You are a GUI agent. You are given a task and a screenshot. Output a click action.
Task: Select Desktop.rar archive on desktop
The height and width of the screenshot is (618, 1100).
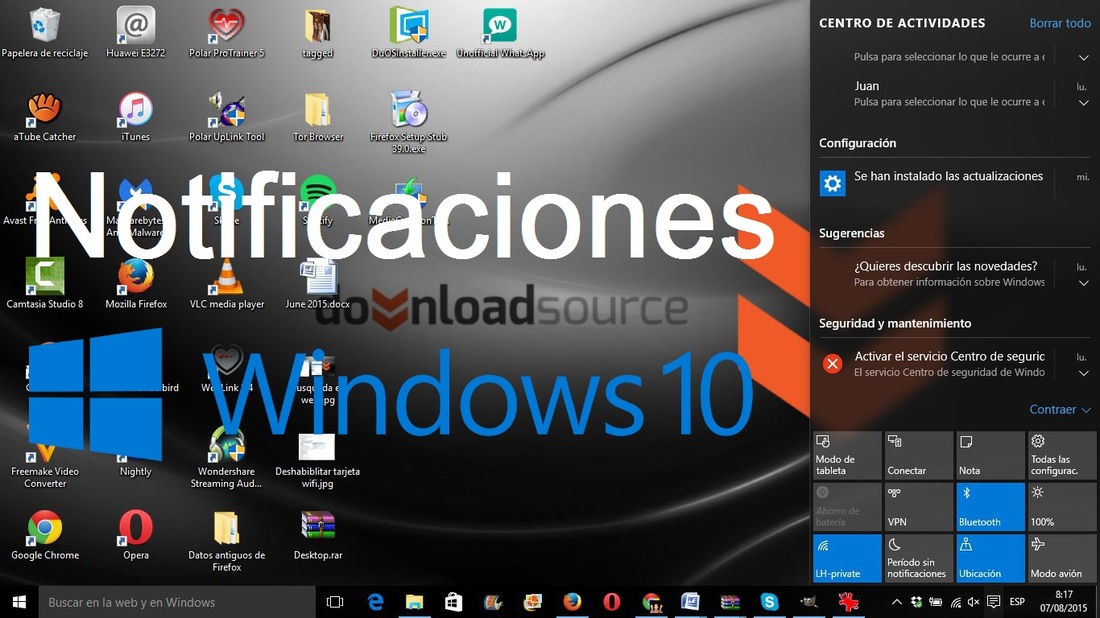tap(318, 535)
